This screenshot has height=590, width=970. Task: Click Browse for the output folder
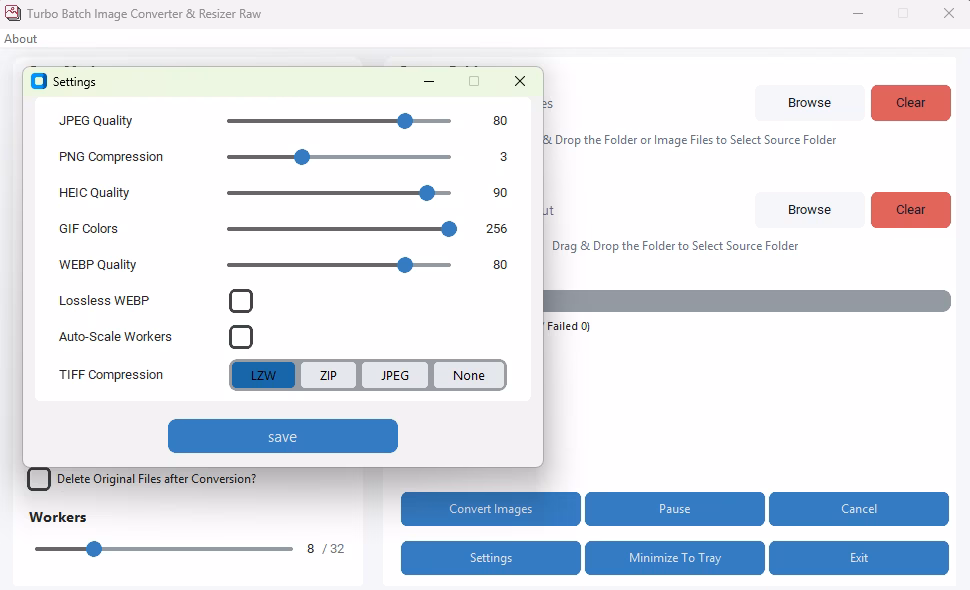coord(809,210)
